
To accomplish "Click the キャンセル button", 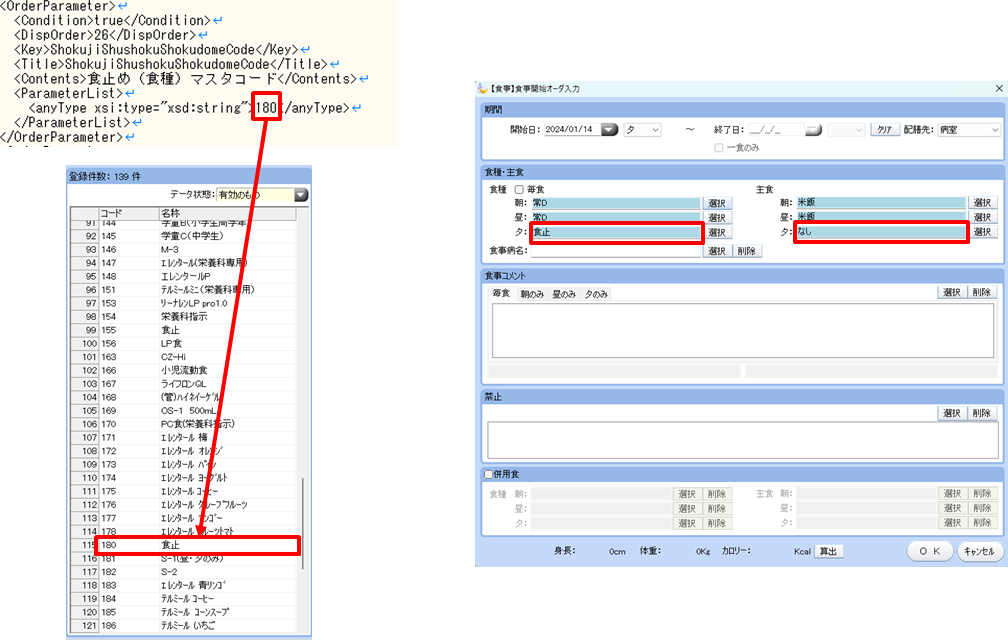I will tap(979, 552).
